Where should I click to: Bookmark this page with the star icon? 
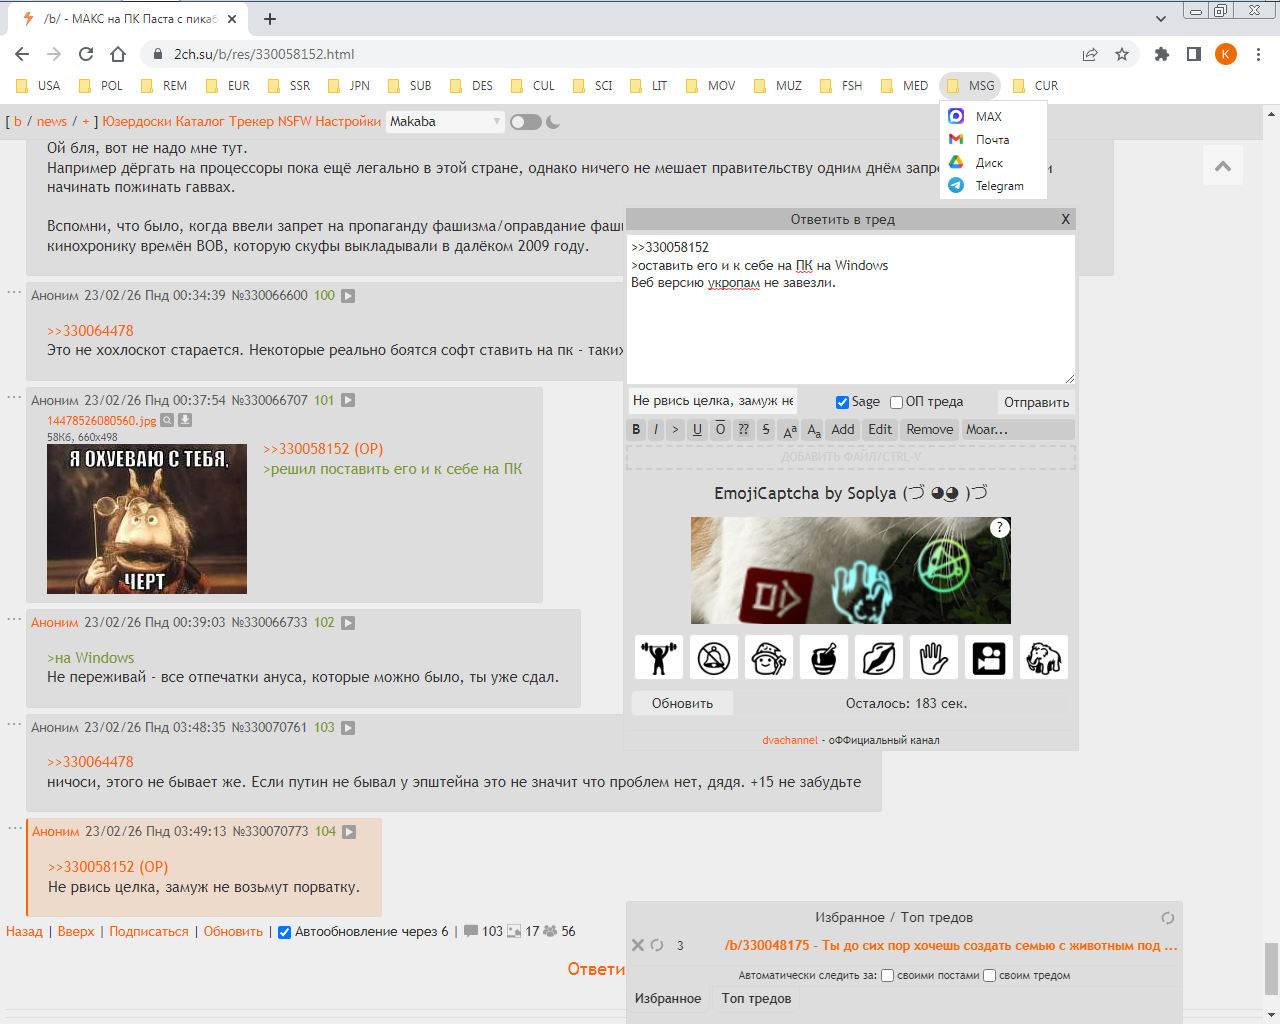1122,54
